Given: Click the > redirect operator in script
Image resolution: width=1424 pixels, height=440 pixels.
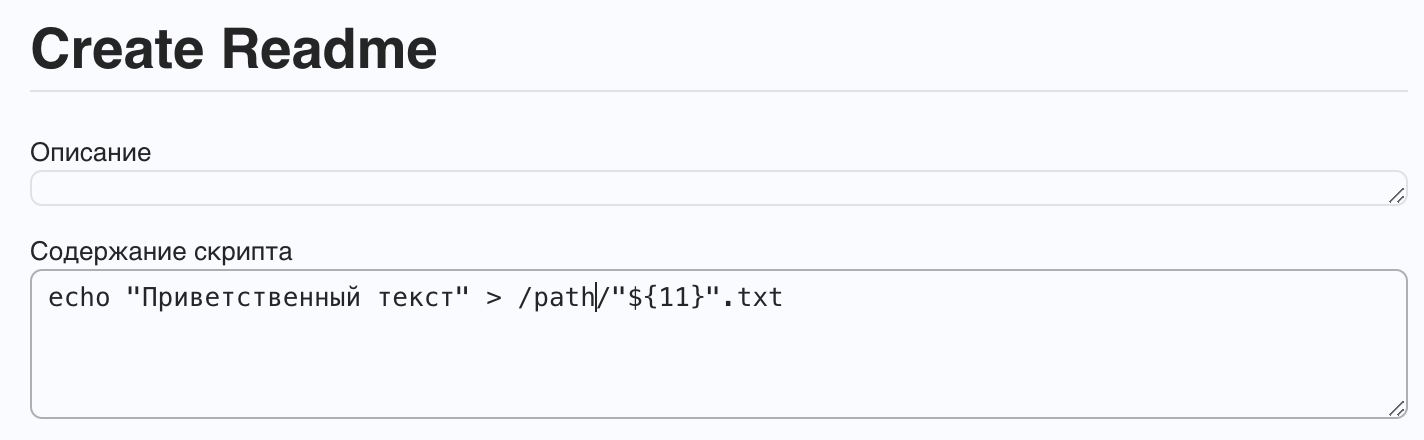Looking at the screenshot, I should pyautogui.click(x=493, y=298).
